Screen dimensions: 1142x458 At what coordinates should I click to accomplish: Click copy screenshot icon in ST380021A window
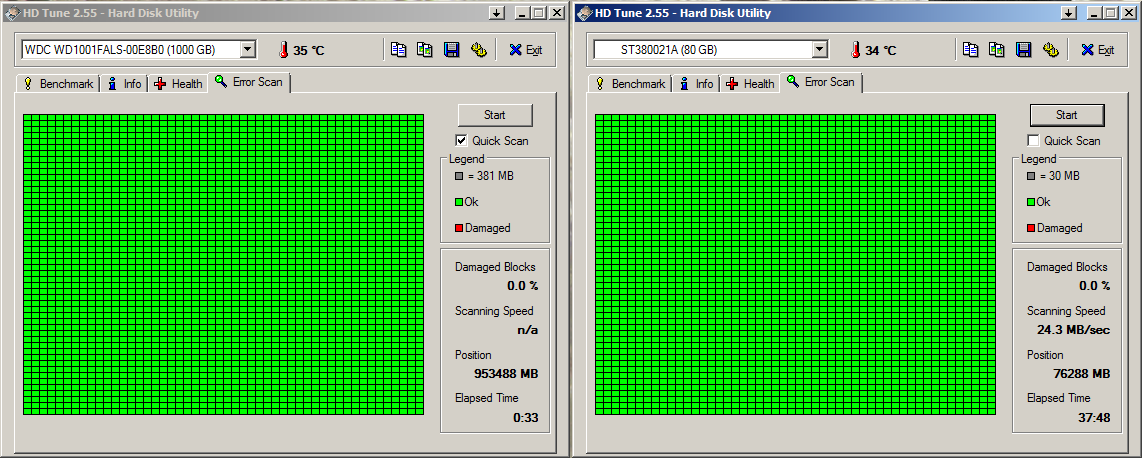coord(996,50)
